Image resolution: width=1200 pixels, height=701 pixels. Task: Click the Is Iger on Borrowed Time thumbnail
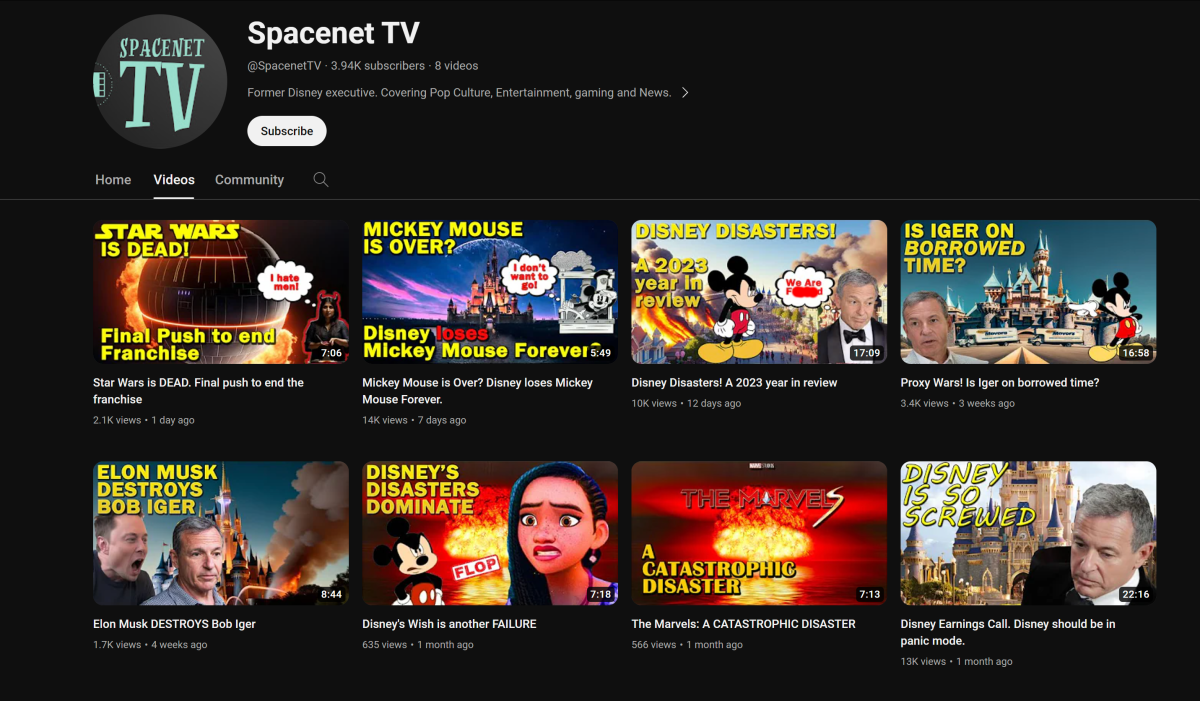[x=1028, y=292]
